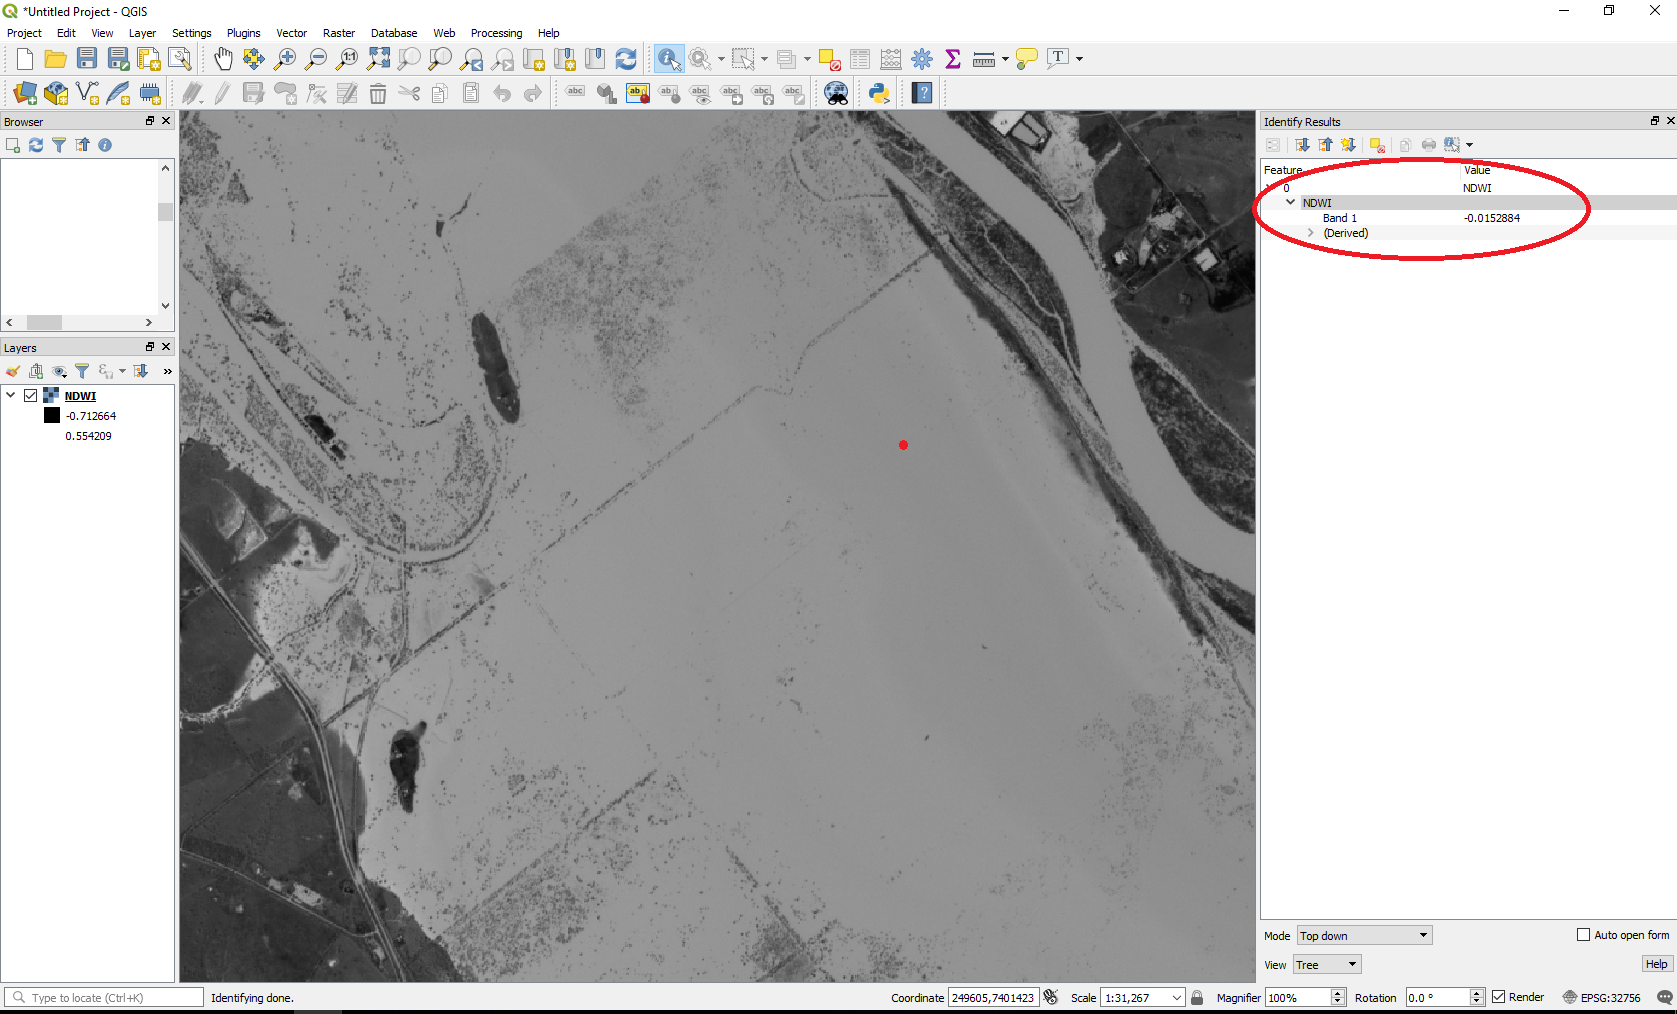Open the Statistical Summary sigma tool
1677x1014 pixels.
pos(952,59)
